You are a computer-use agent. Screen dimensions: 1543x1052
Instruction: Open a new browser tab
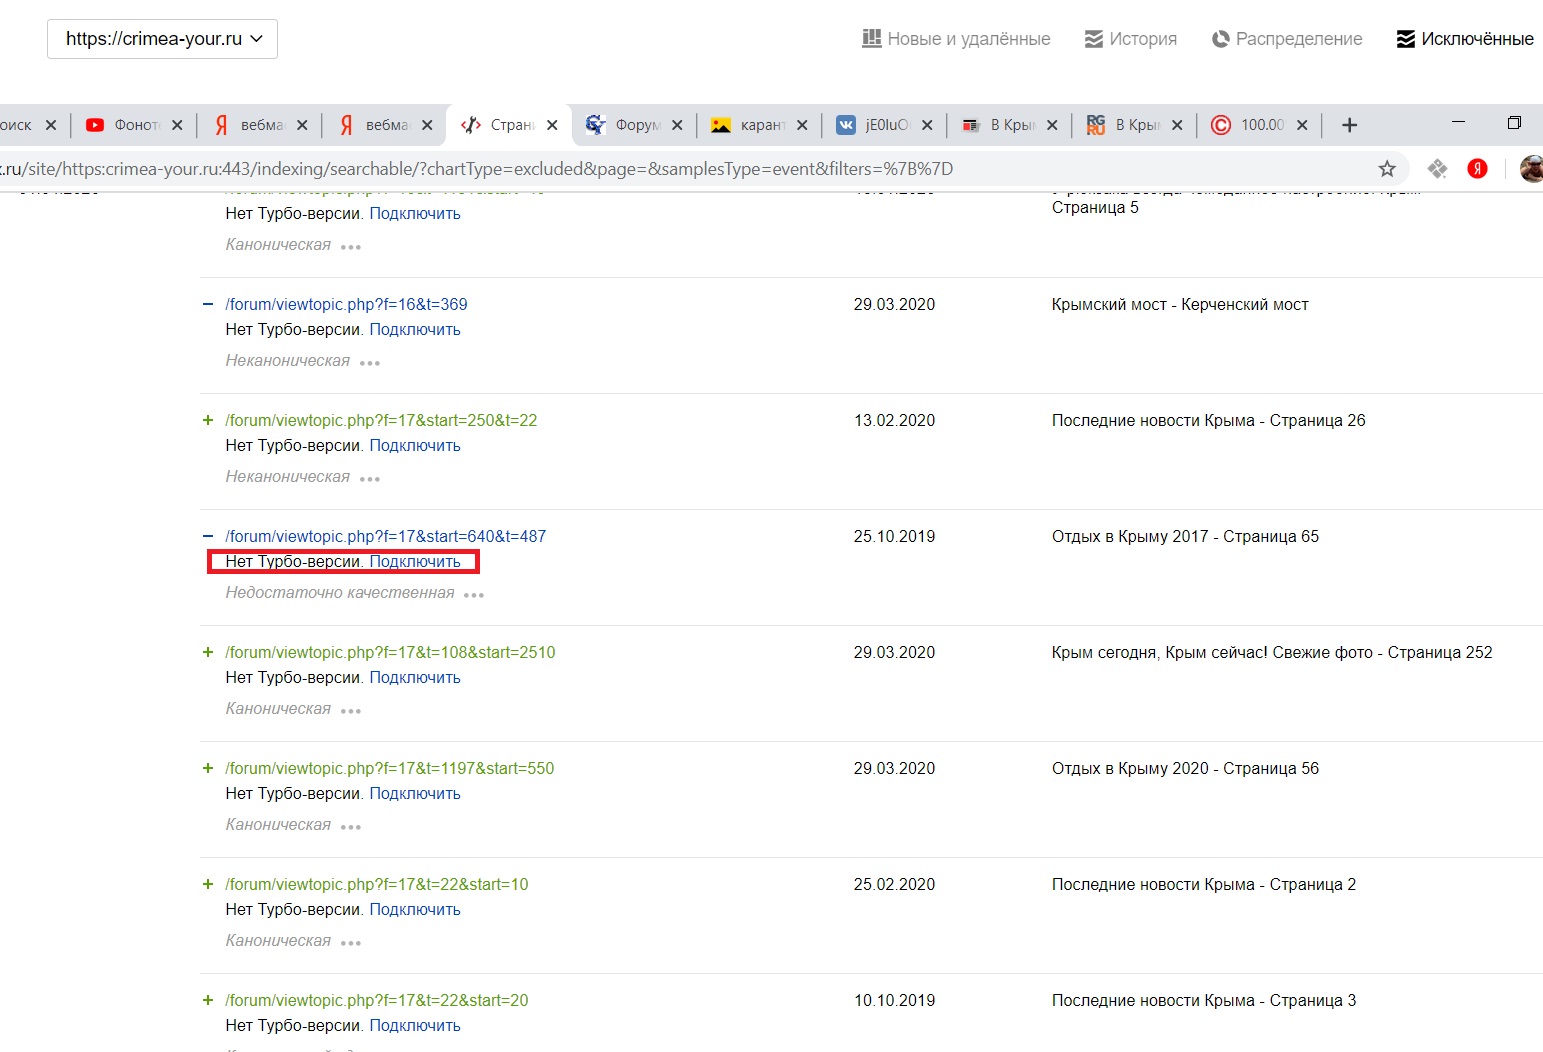[x=1349, y=125]
